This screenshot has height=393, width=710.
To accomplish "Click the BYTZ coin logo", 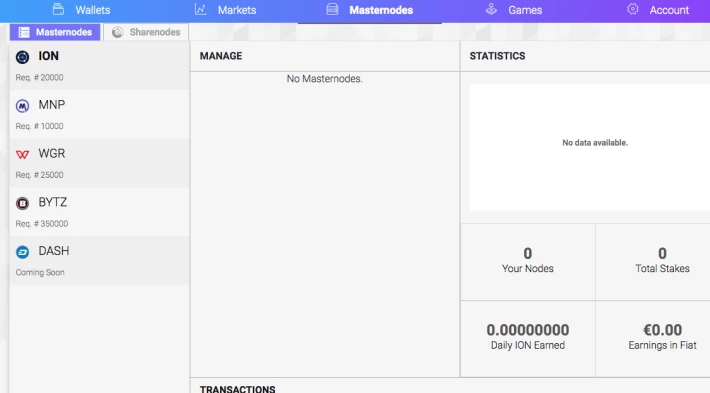I will point(22,203).
